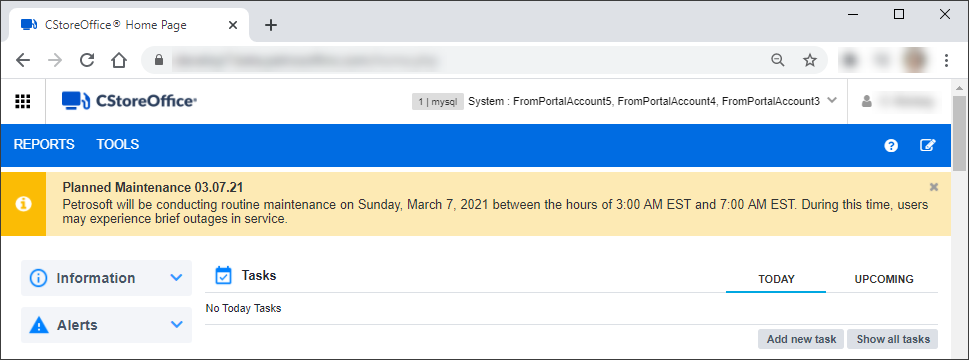
Task: Click the CStoreOffice logo
Action: 129,101
